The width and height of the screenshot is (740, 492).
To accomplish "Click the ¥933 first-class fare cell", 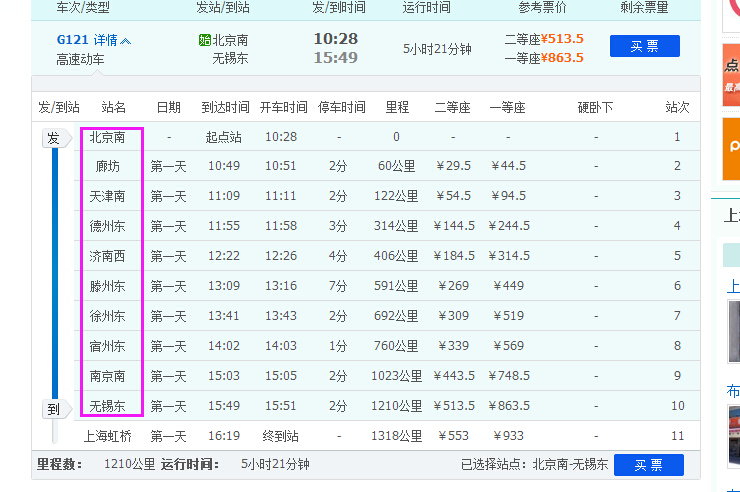I will 508,436.
